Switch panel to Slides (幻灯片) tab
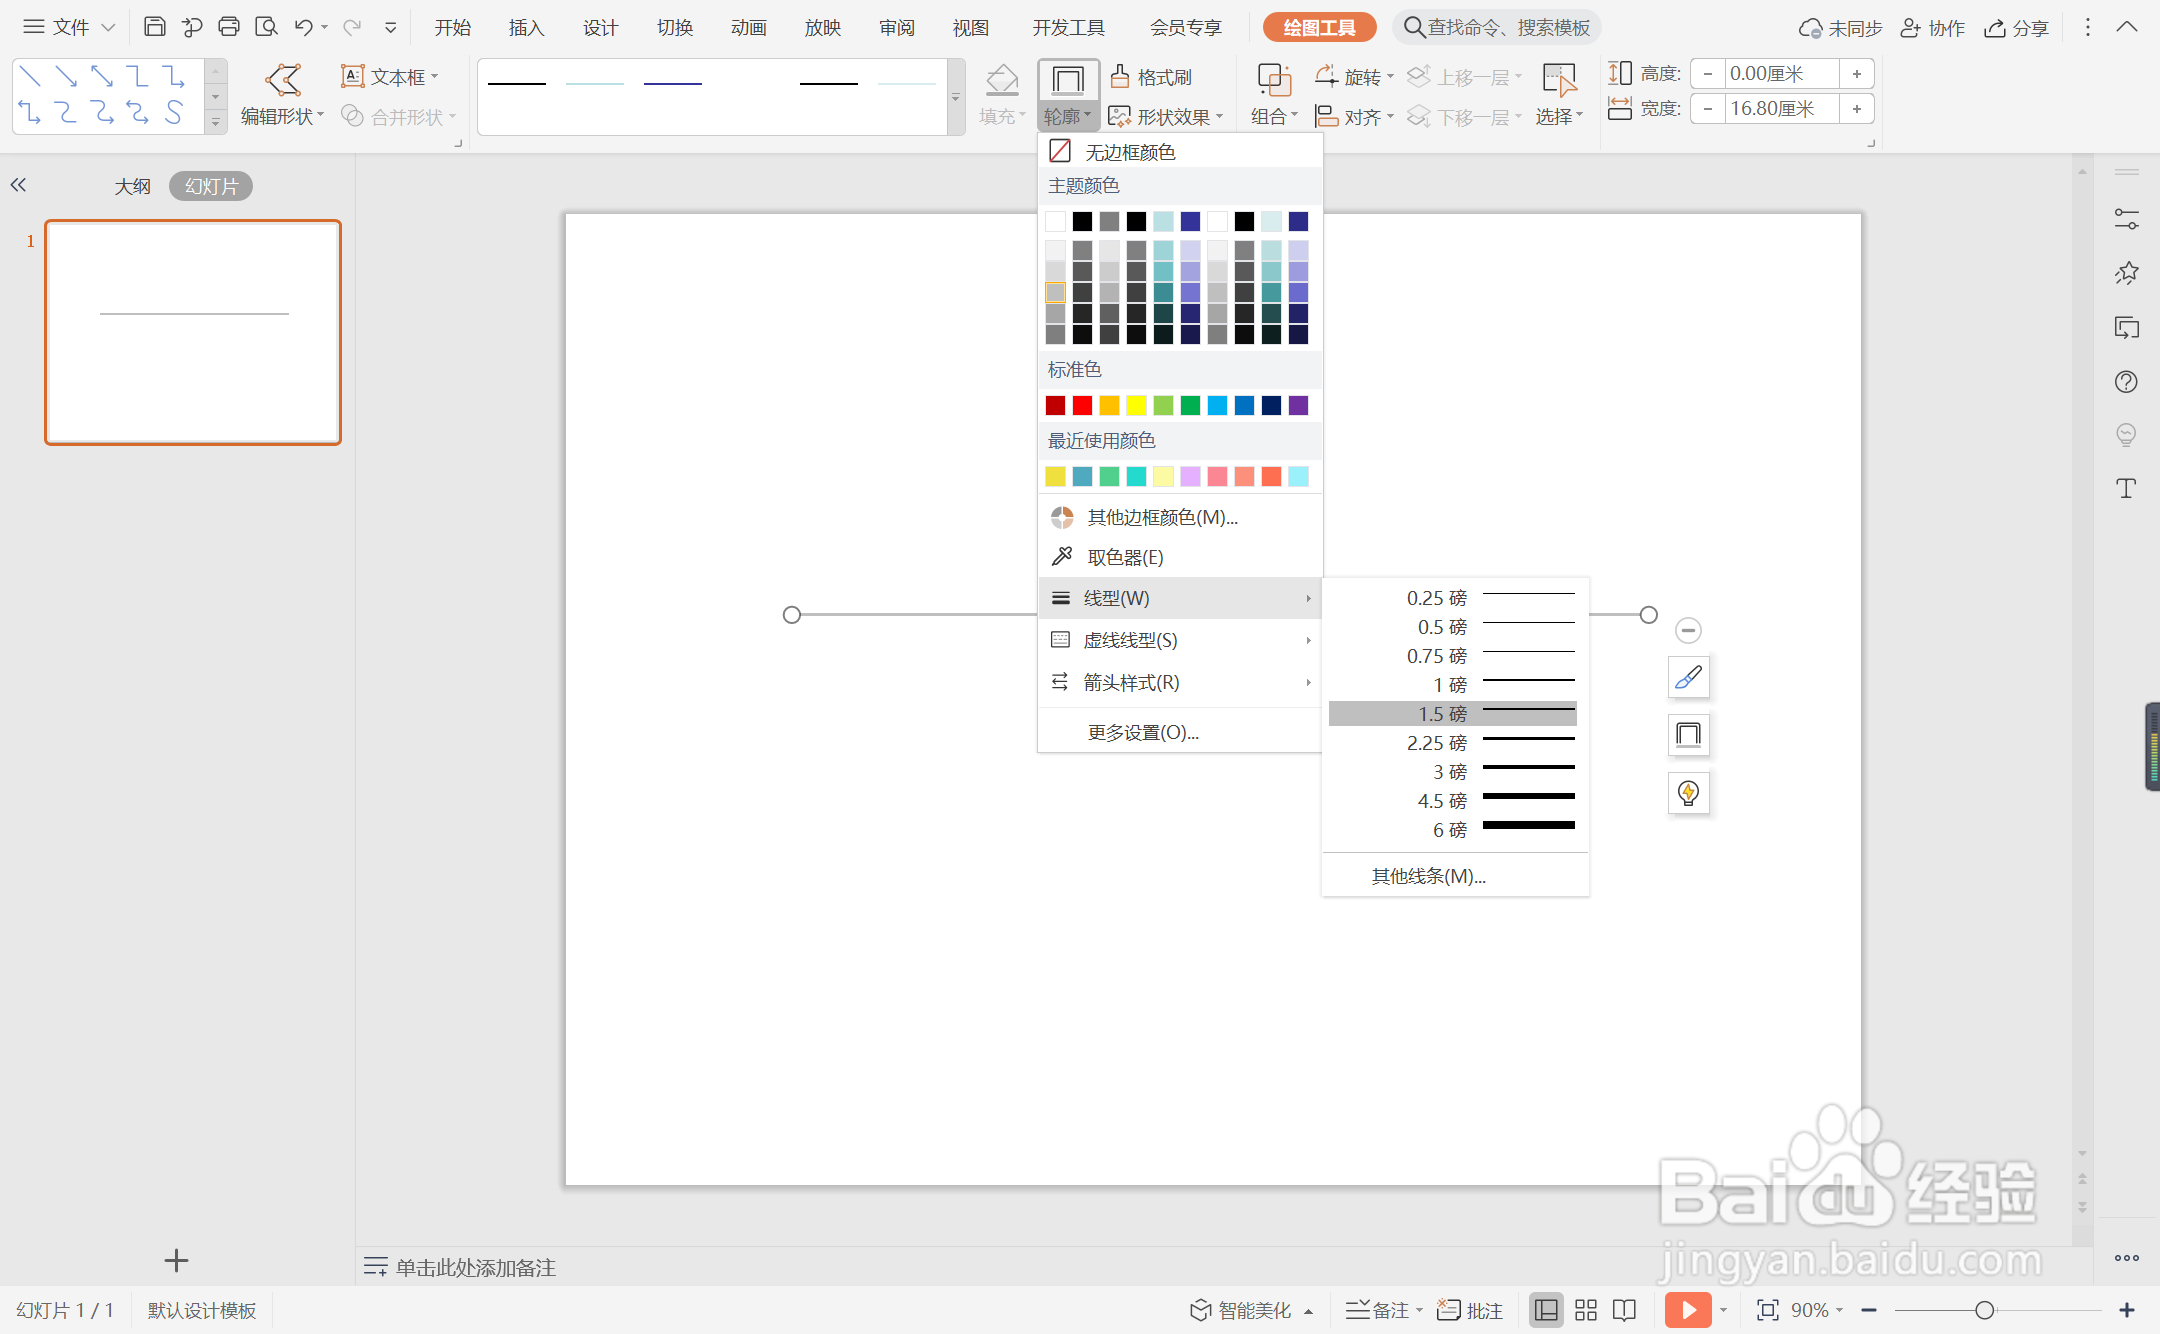The width and height of the screenshot is (2160, 1334). coord(211,186)
